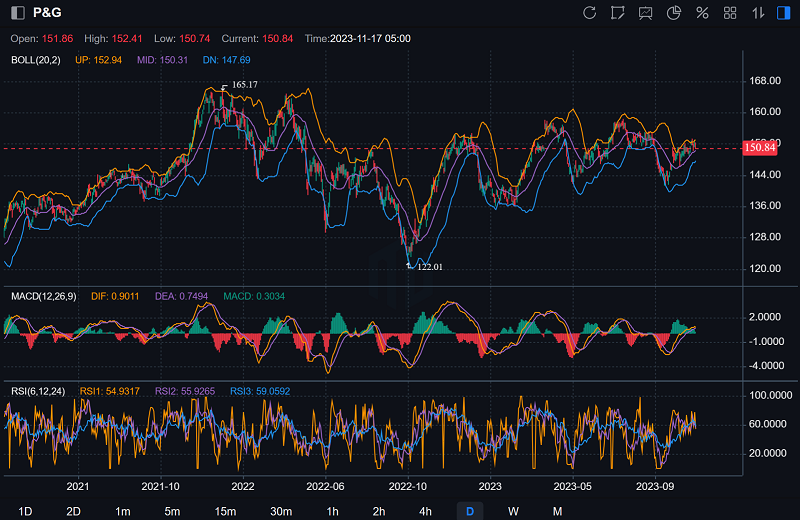This screenshot has width=800, height=520.
Task: Click the up-down arrows sort icon
Action: tap(757, 13)
